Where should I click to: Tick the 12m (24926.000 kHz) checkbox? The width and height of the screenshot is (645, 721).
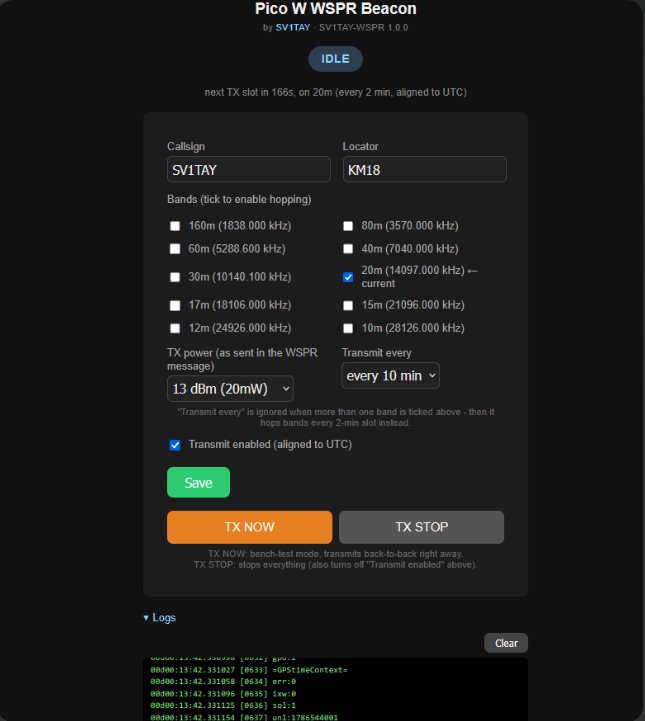click(x=175, y=328)
